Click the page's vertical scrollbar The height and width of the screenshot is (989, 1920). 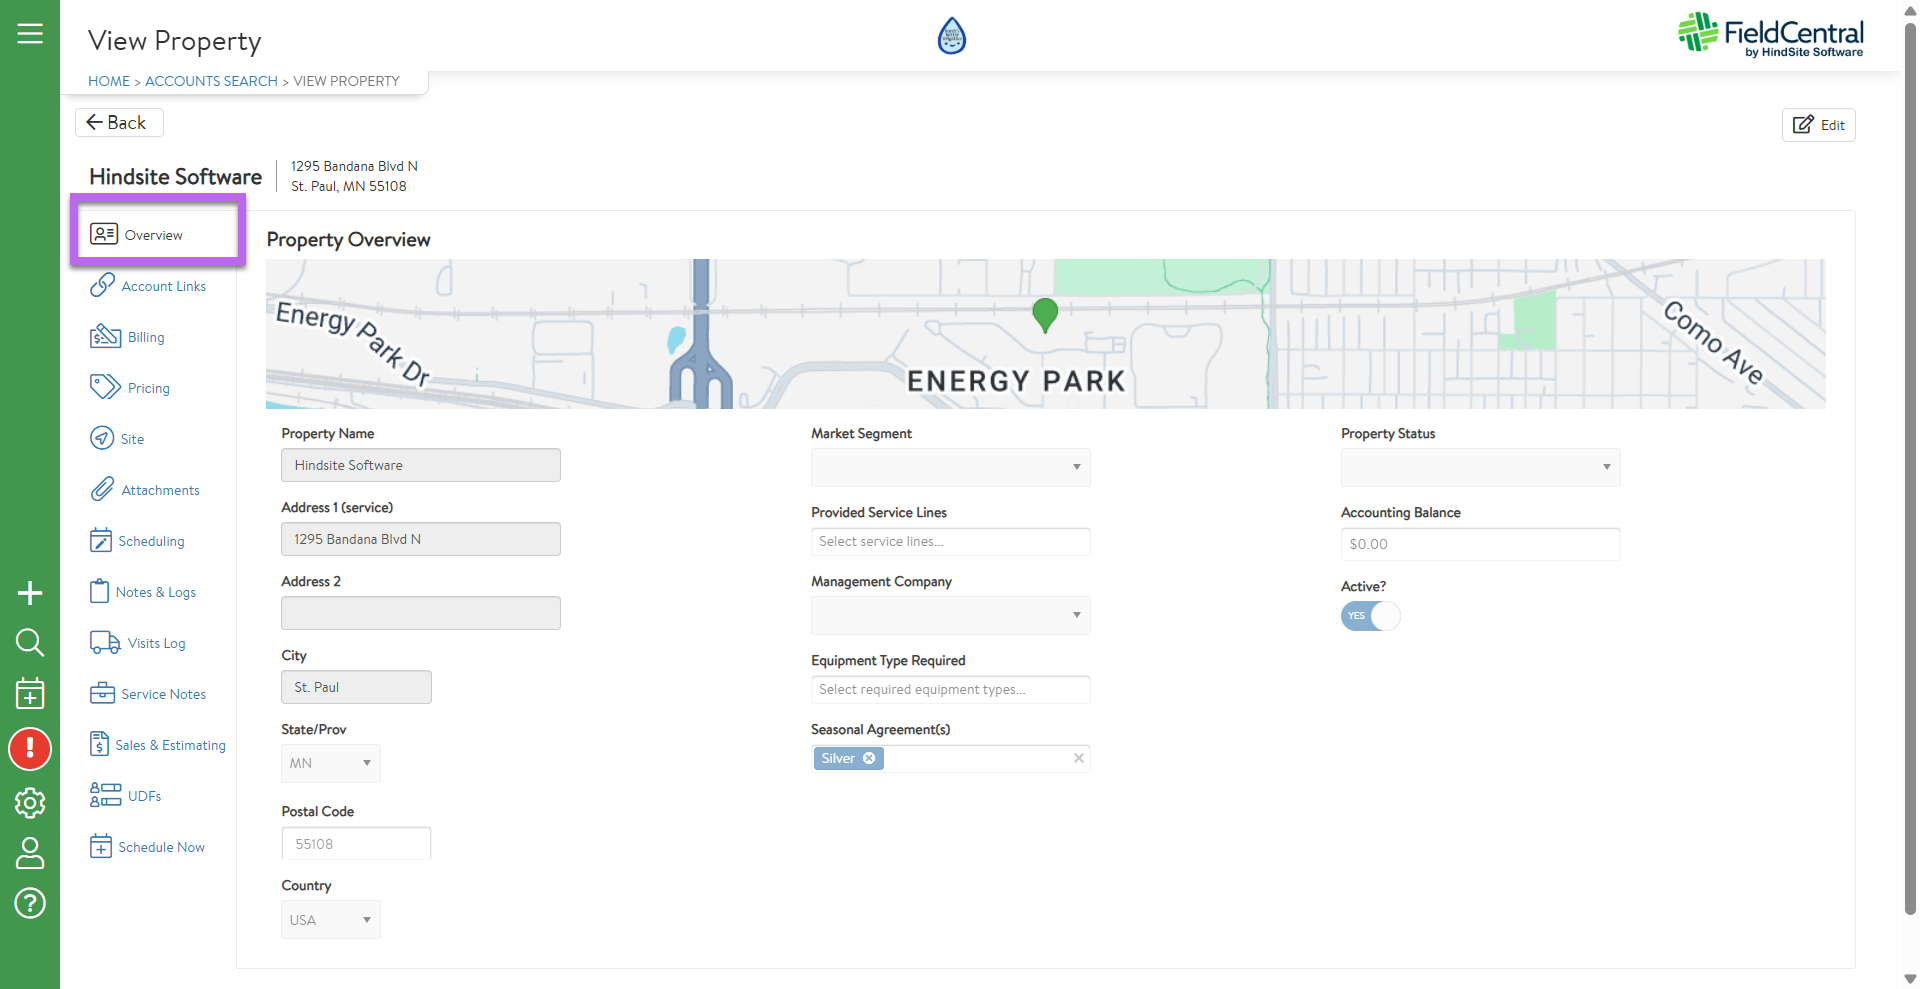(x=1910, y=460)
